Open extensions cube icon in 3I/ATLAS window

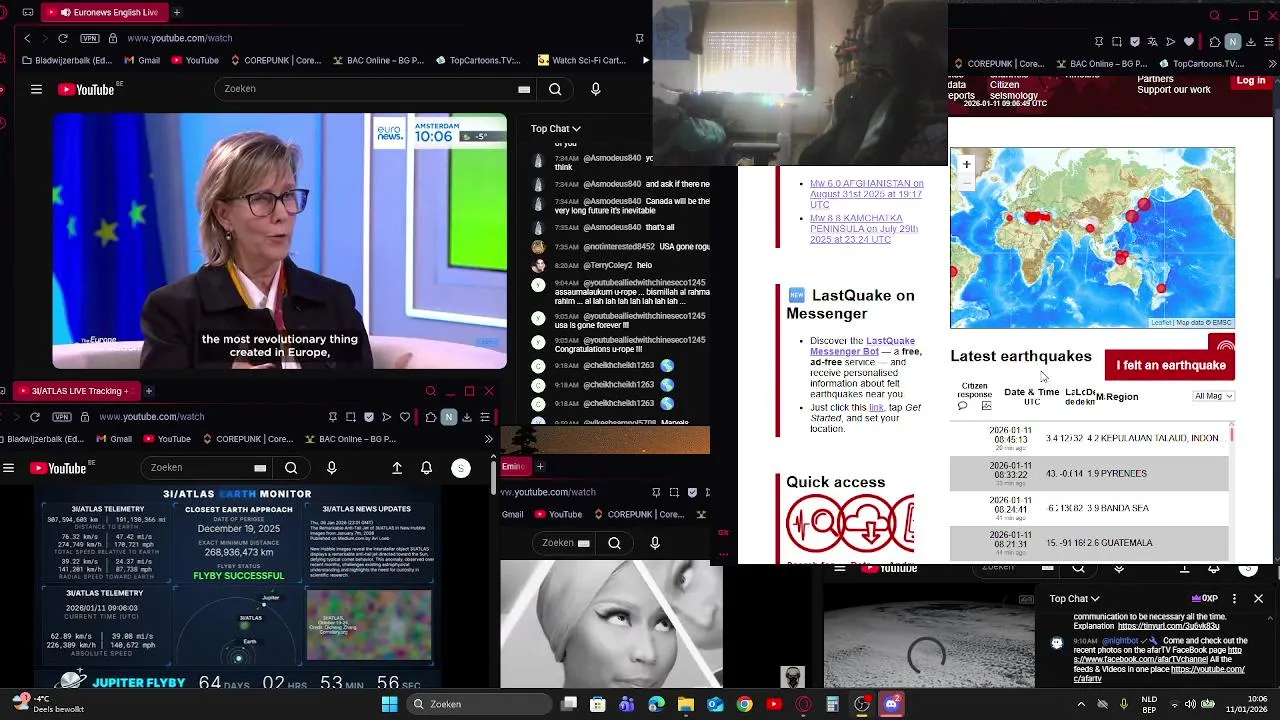tap(430, 417)
